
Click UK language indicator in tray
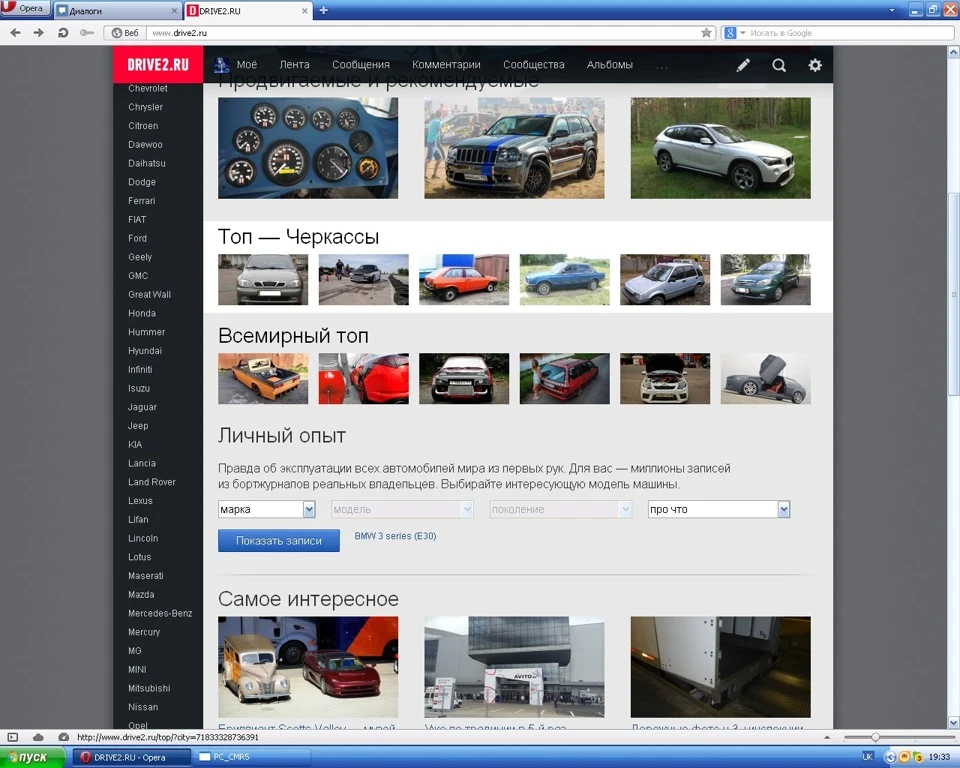(868, 757)
